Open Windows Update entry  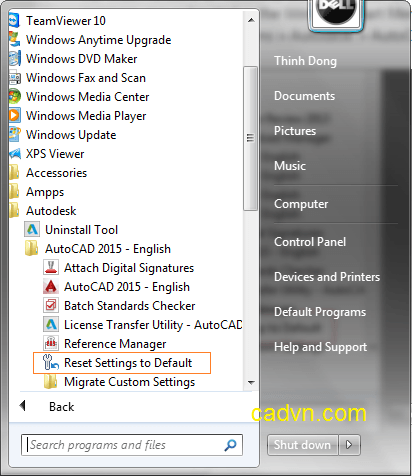coord(71,135)
